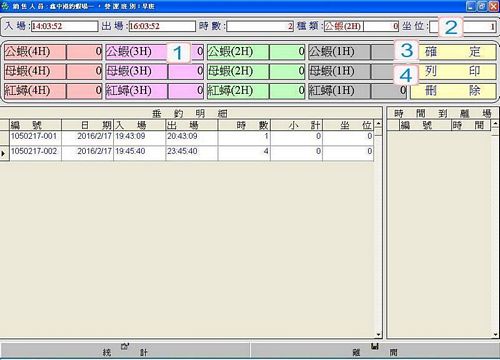Click the 離開 exit button

tap(375, 350)
